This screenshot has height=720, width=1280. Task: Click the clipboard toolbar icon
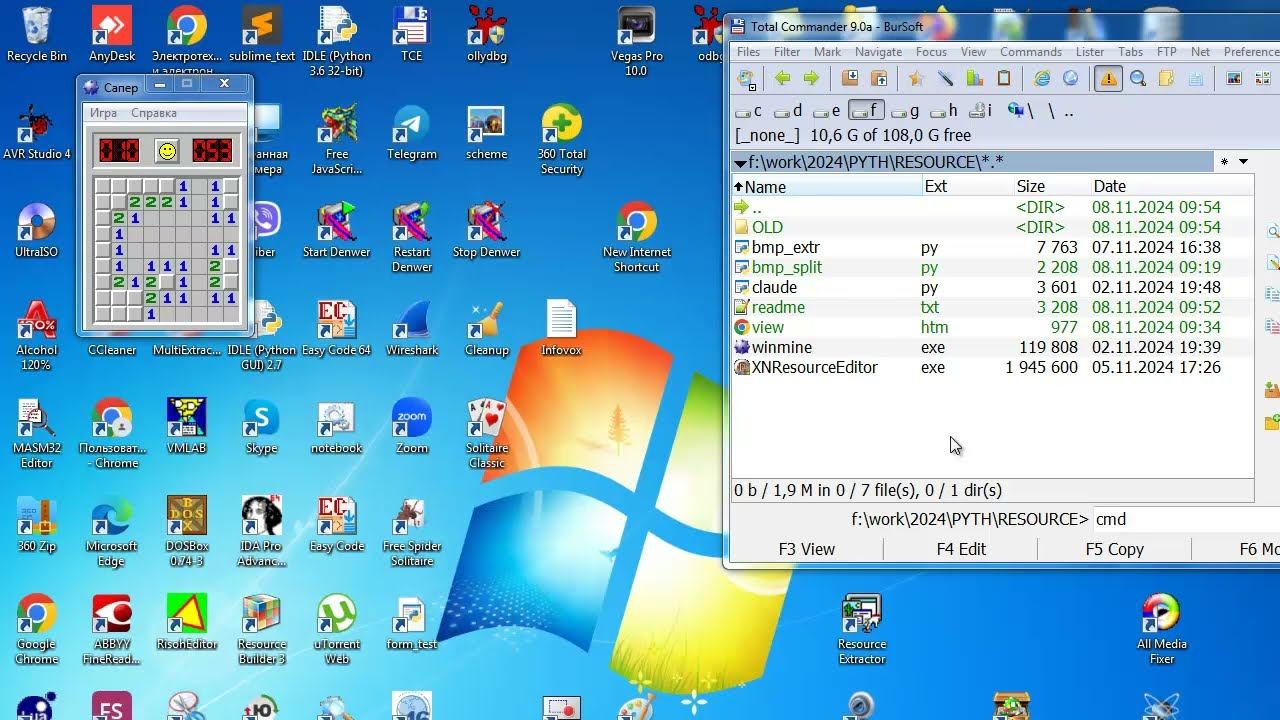(x=1004, y=79)
